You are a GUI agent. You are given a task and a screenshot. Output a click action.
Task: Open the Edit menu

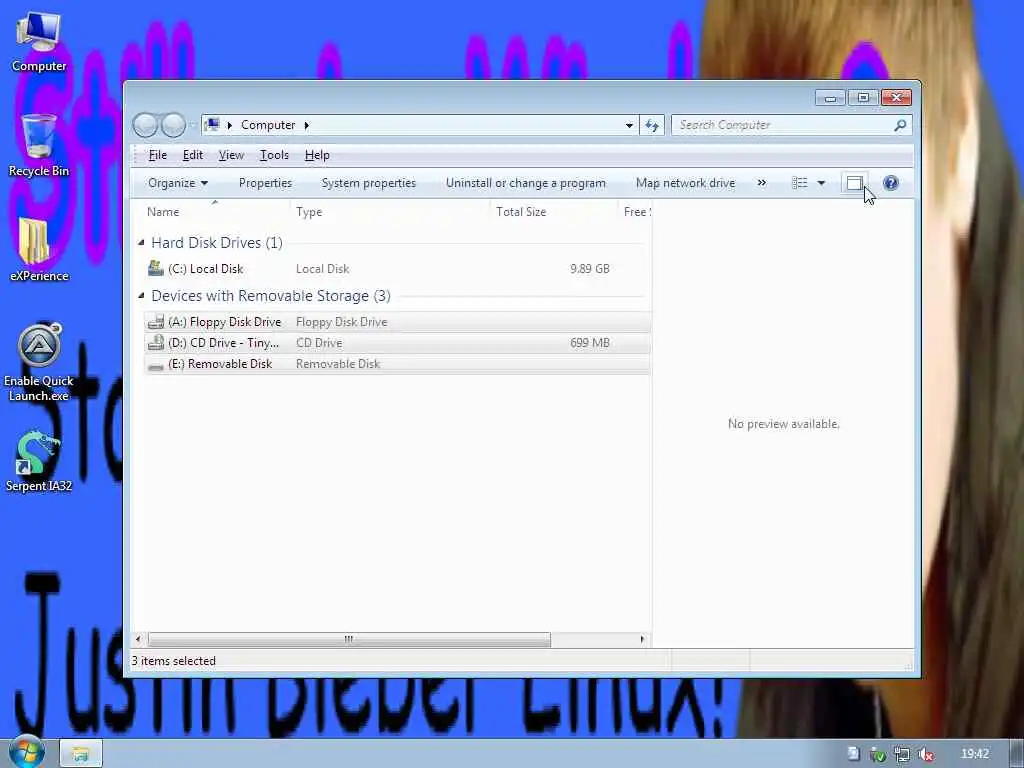pos(192,155)
